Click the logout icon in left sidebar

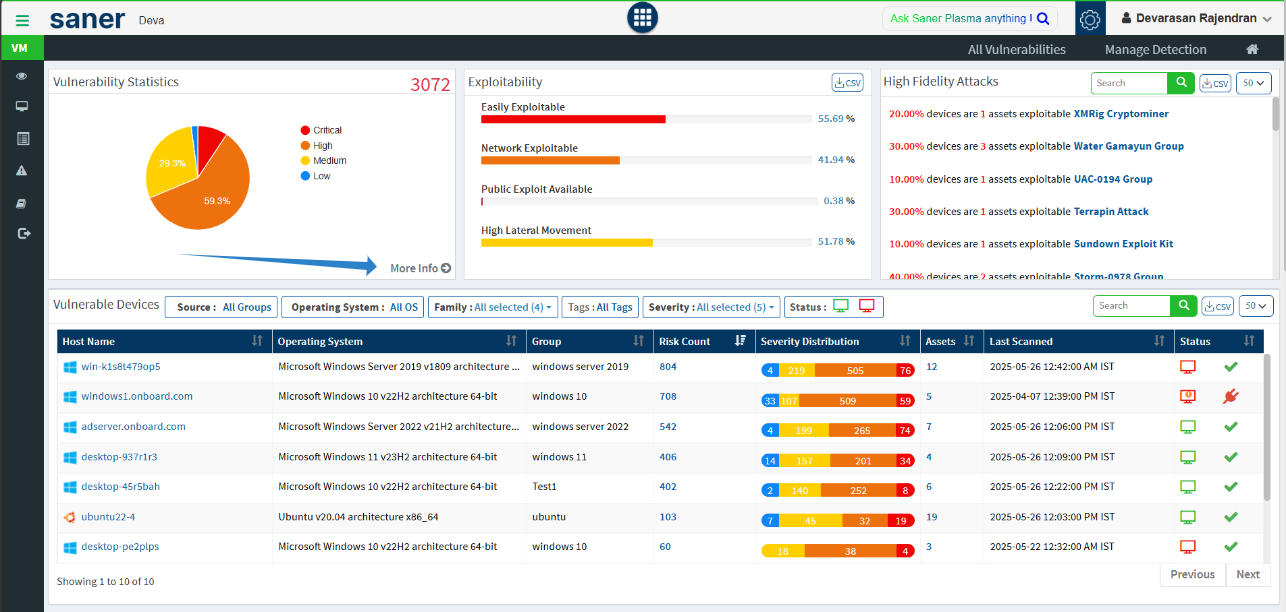pos(22,234)
